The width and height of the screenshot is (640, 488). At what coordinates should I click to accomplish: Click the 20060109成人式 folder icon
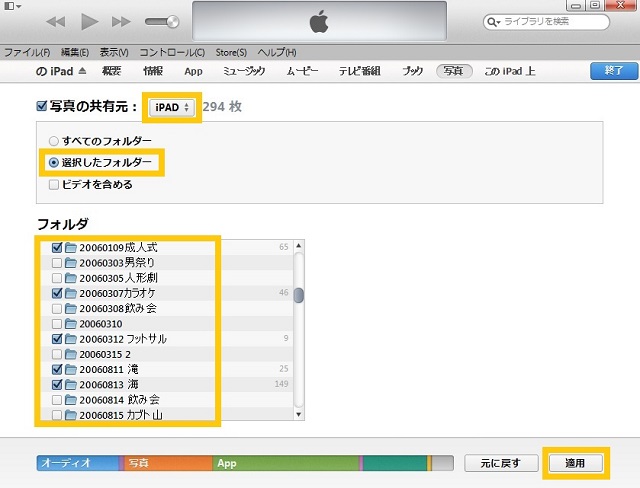coord(71,247)
